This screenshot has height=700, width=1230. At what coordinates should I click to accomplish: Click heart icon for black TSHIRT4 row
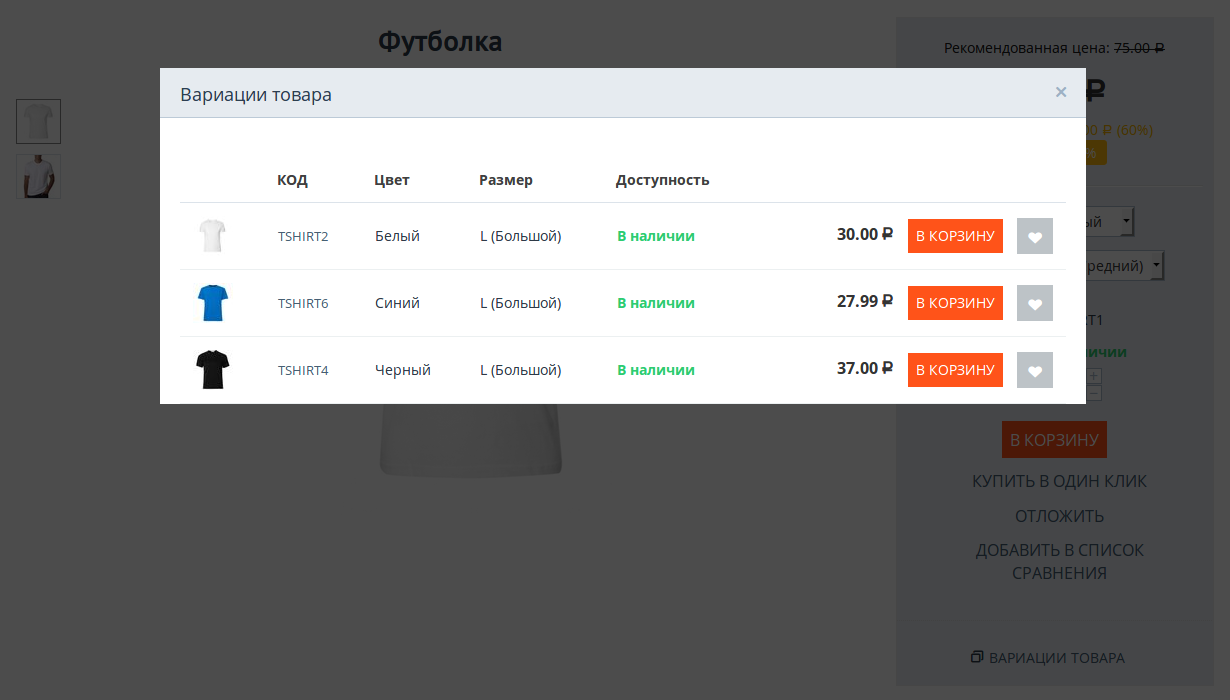pos(1034,371)
